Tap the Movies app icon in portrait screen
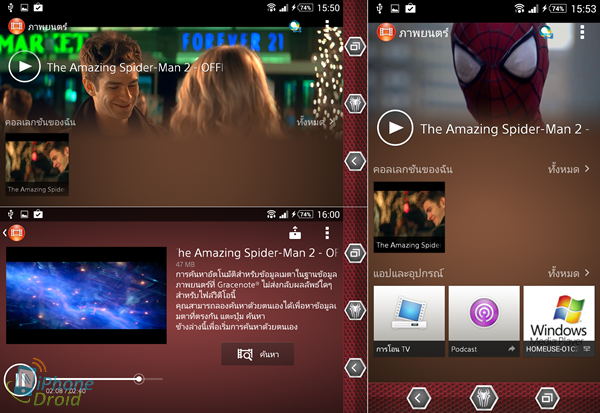Screen dimensions: 600x413 (386, 32)
